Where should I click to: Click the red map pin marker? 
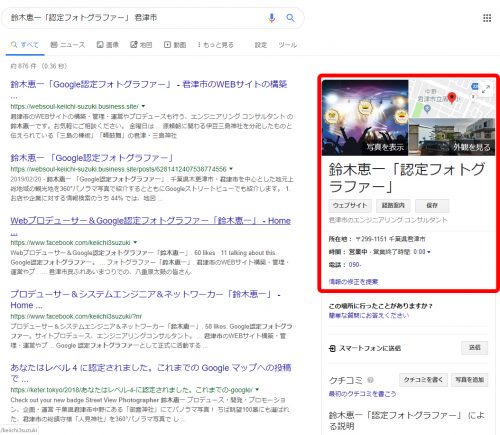[x=452, y=98]
